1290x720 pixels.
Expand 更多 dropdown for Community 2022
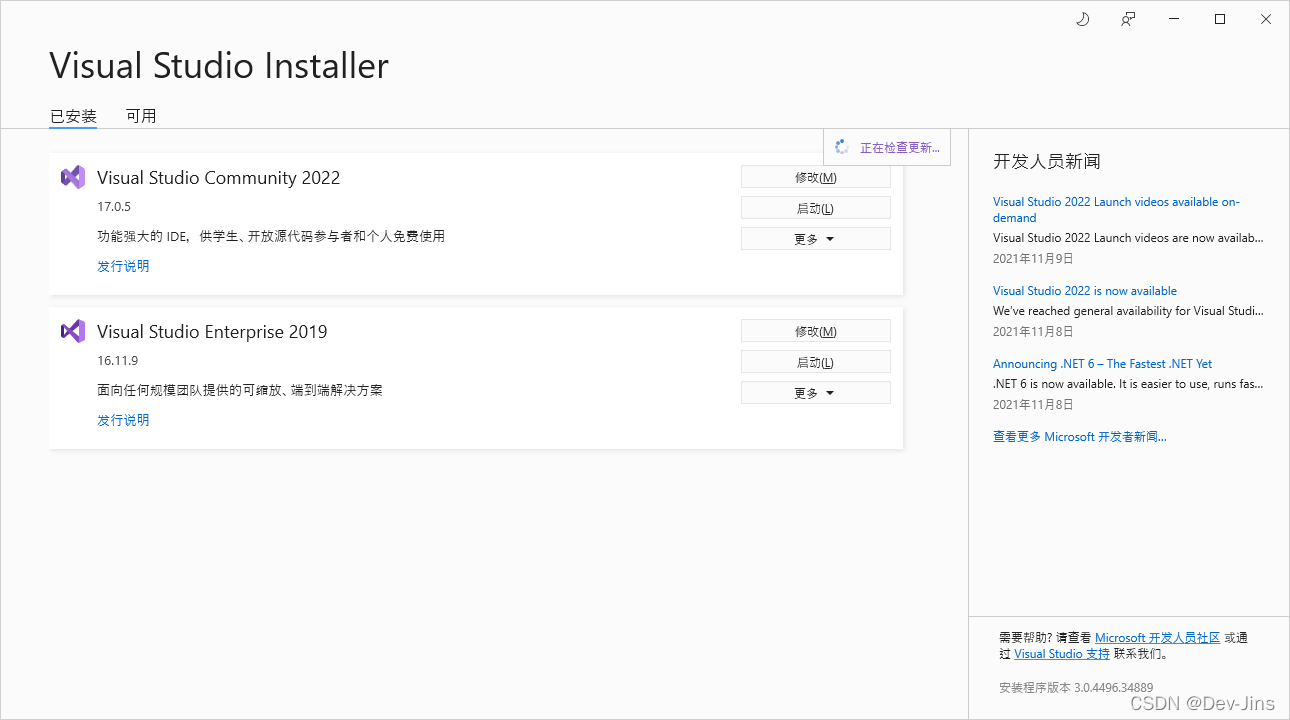(x=815, y=239)
